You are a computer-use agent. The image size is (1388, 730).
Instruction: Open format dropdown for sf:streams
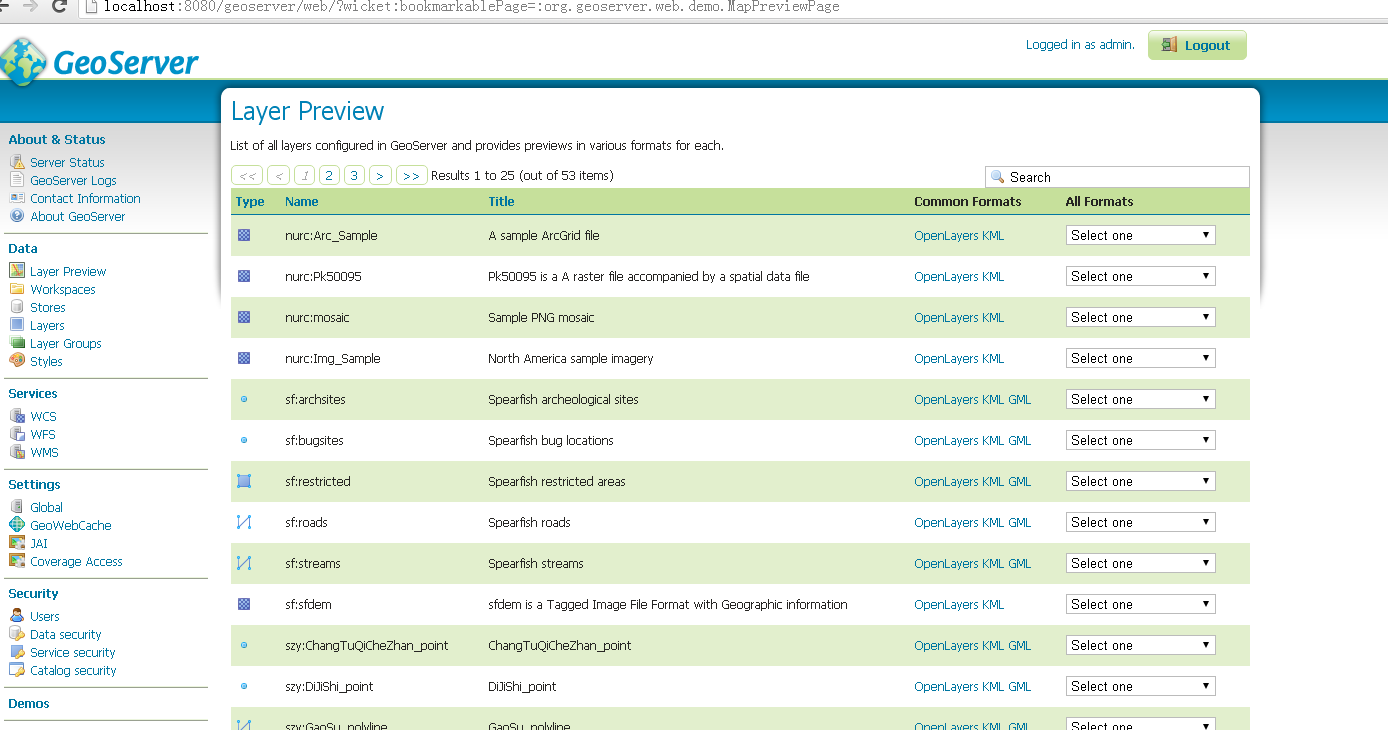coord(1140,563)
